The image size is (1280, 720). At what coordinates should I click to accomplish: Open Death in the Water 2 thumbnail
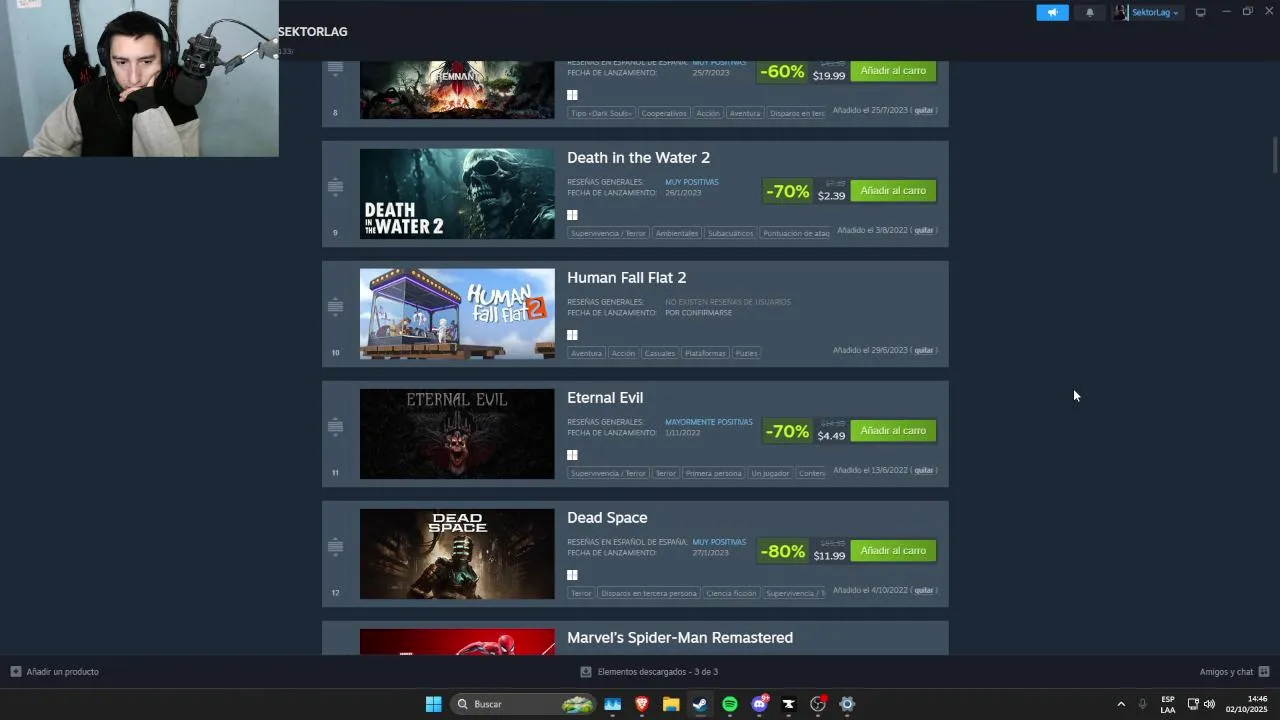click(x=457, y=194)
